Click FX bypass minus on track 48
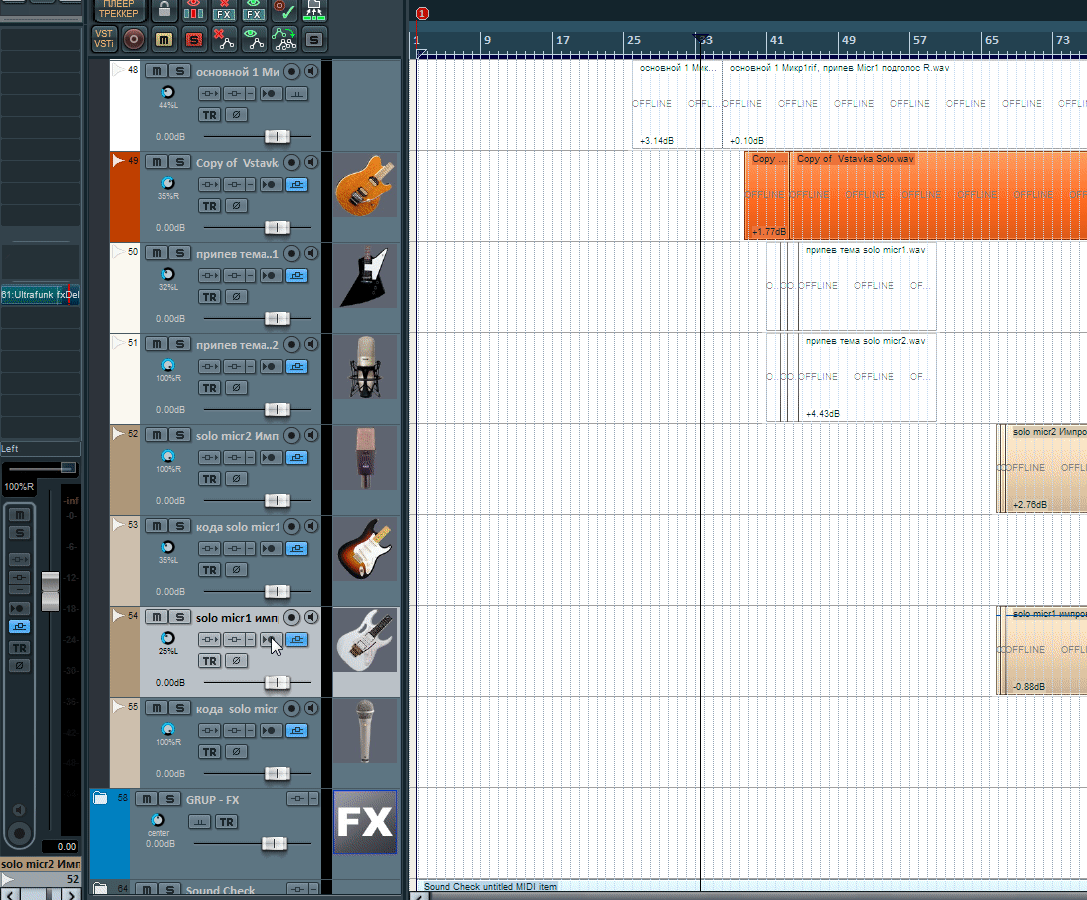This screenshot has width=1087, height=900. point(251,94)
